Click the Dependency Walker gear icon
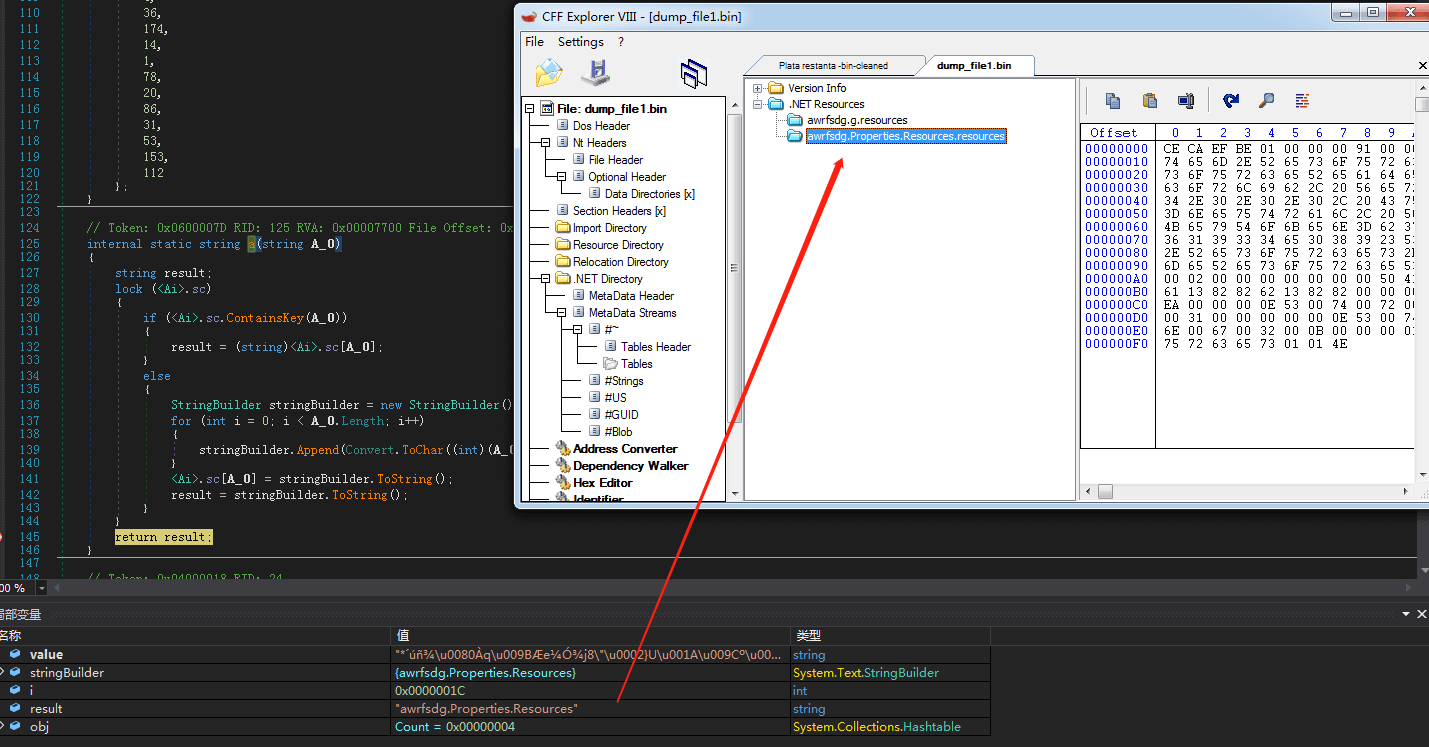1429x747 pixels. pyautogui.click(x=562, y=466)
